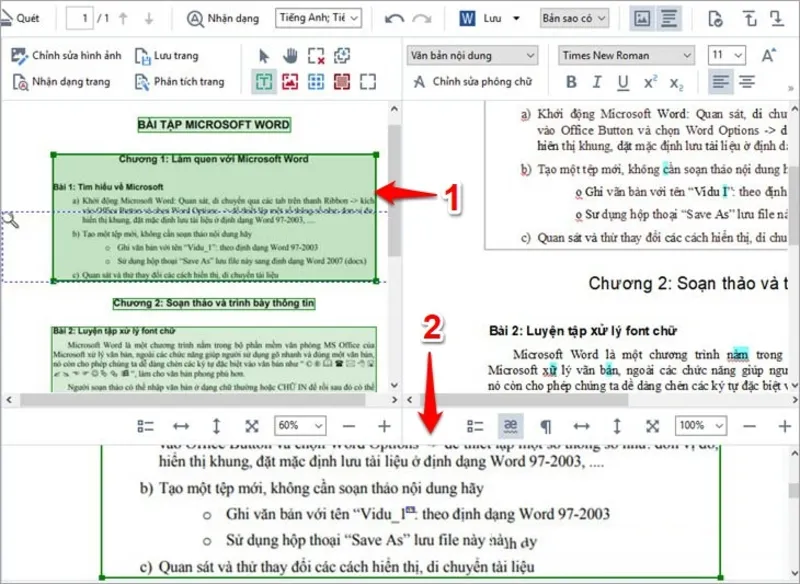
Task: Go to next page with down arrow
Action: coord(148,19)
